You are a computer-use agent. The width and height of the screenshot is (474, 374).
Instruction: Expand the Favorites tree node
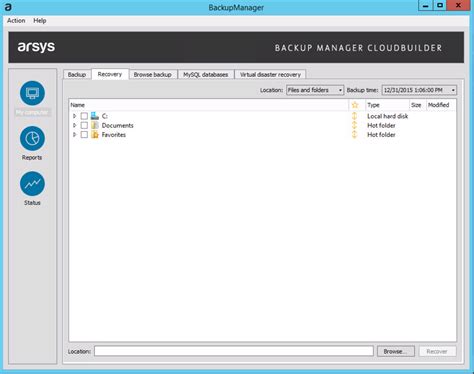tap(75, 135)
